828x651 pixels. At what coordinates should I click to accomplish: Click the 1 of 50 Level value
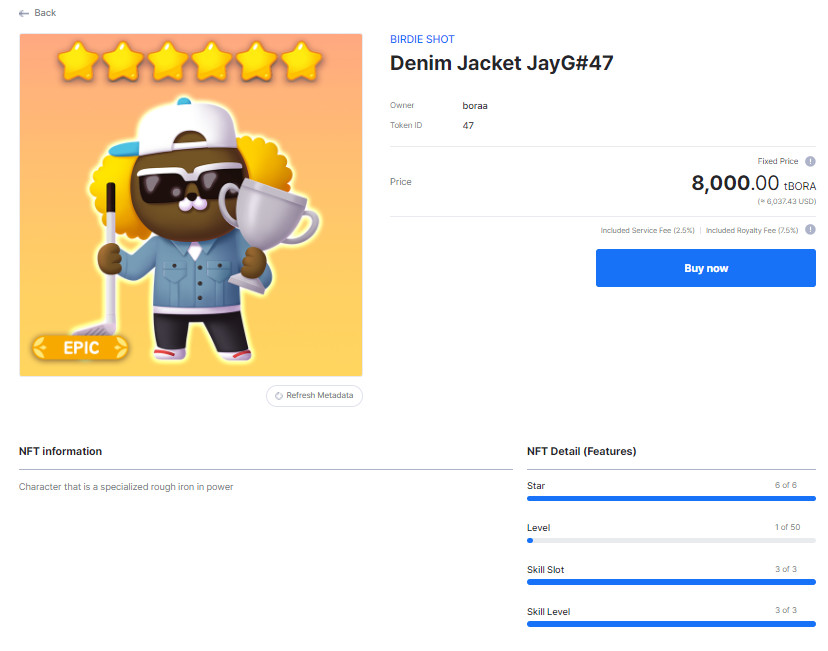coord(787,527)
